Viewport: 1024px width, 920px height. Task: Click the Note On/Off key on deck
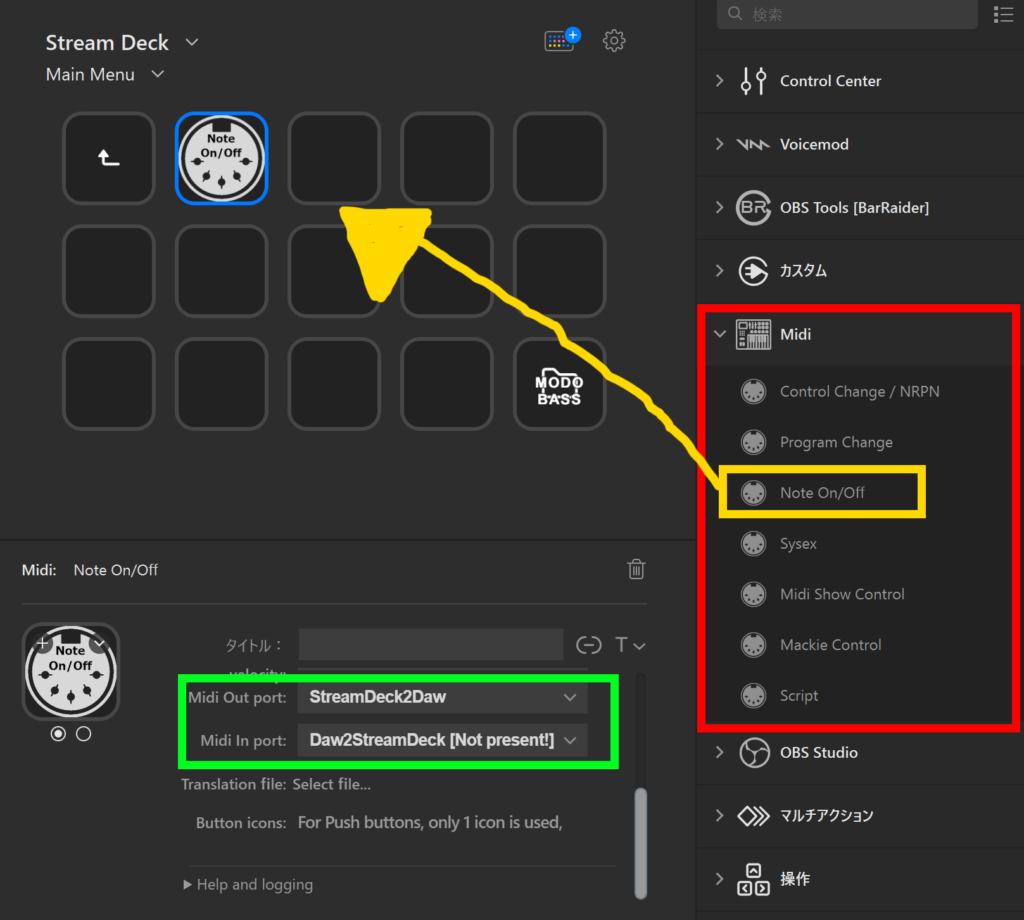click(x=221, y=158)
